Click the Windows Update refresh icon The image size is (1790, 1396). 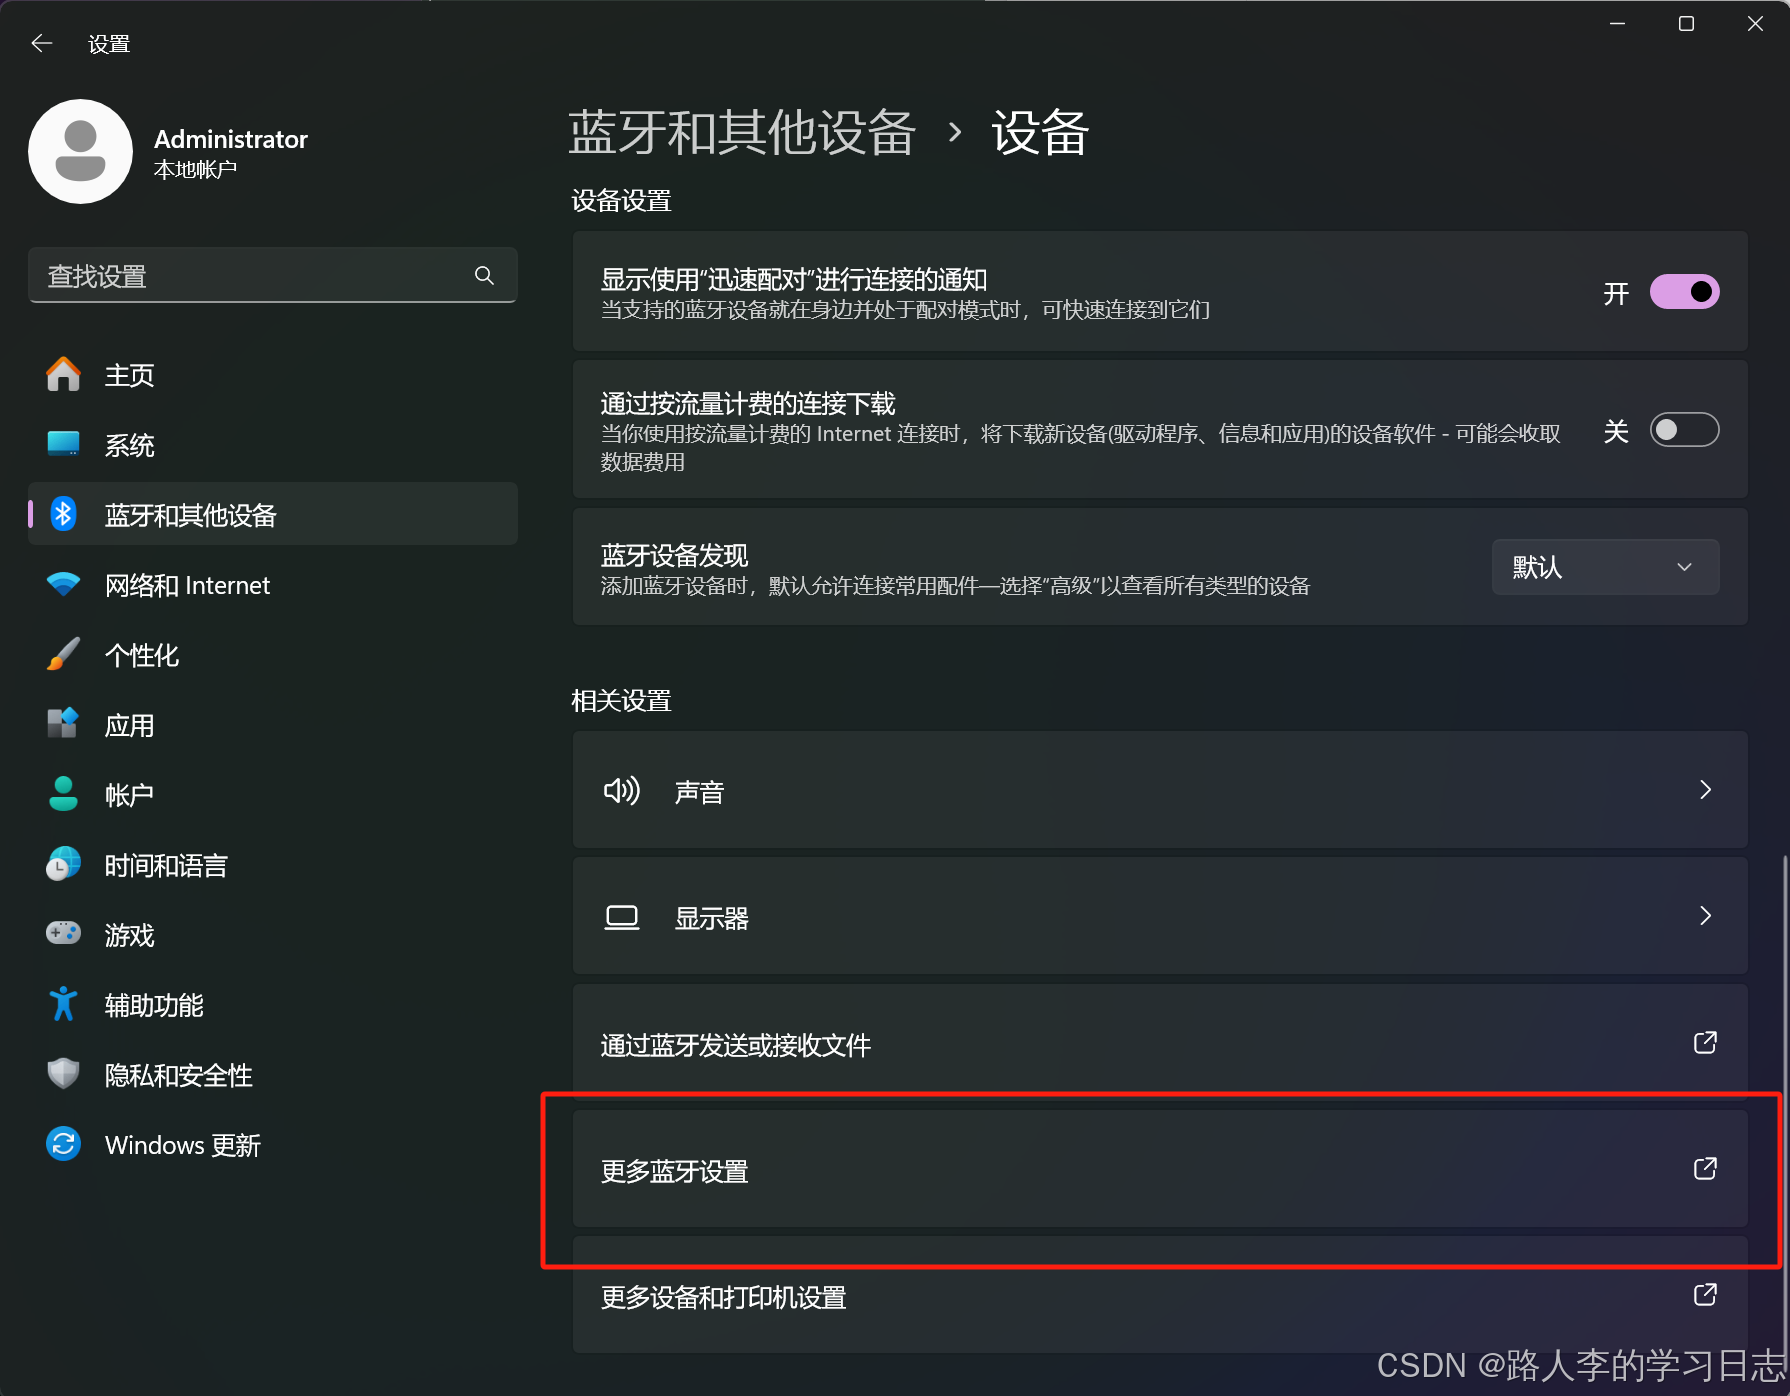(63, 1143)
